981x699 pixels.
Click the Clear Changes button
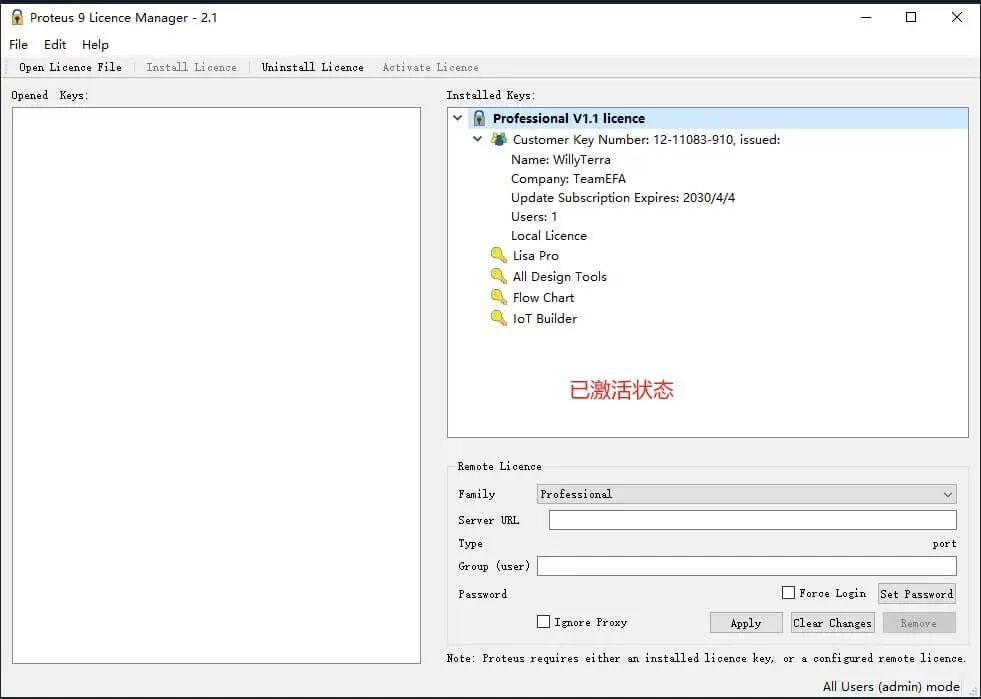832,623
